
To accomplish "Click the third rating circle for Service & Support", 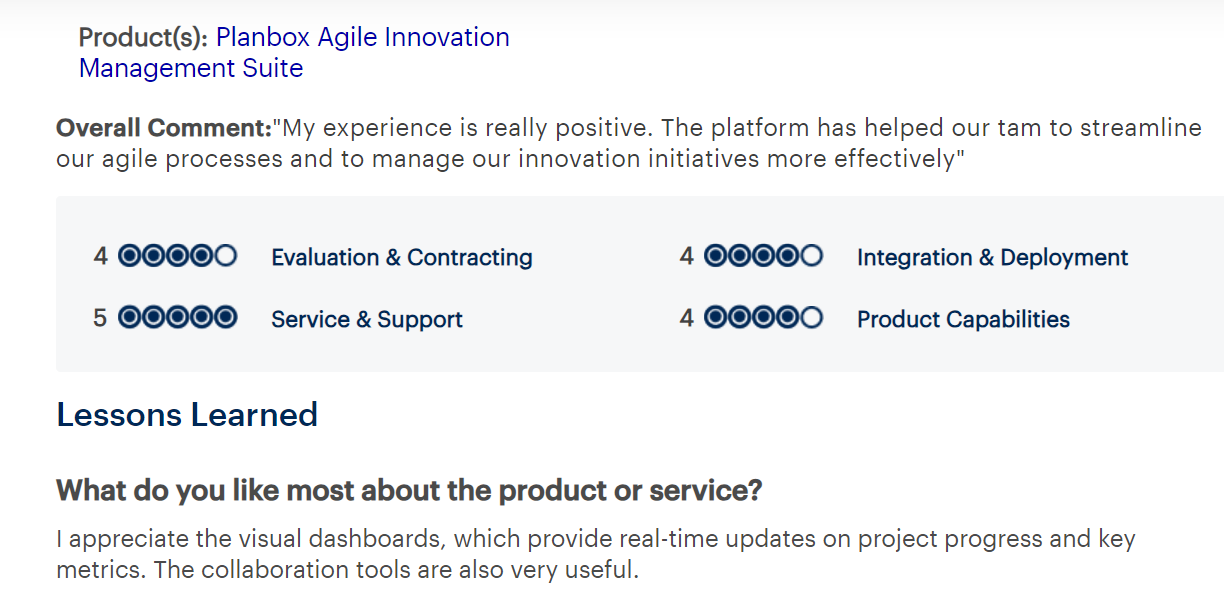I will [x=178, y=318].
